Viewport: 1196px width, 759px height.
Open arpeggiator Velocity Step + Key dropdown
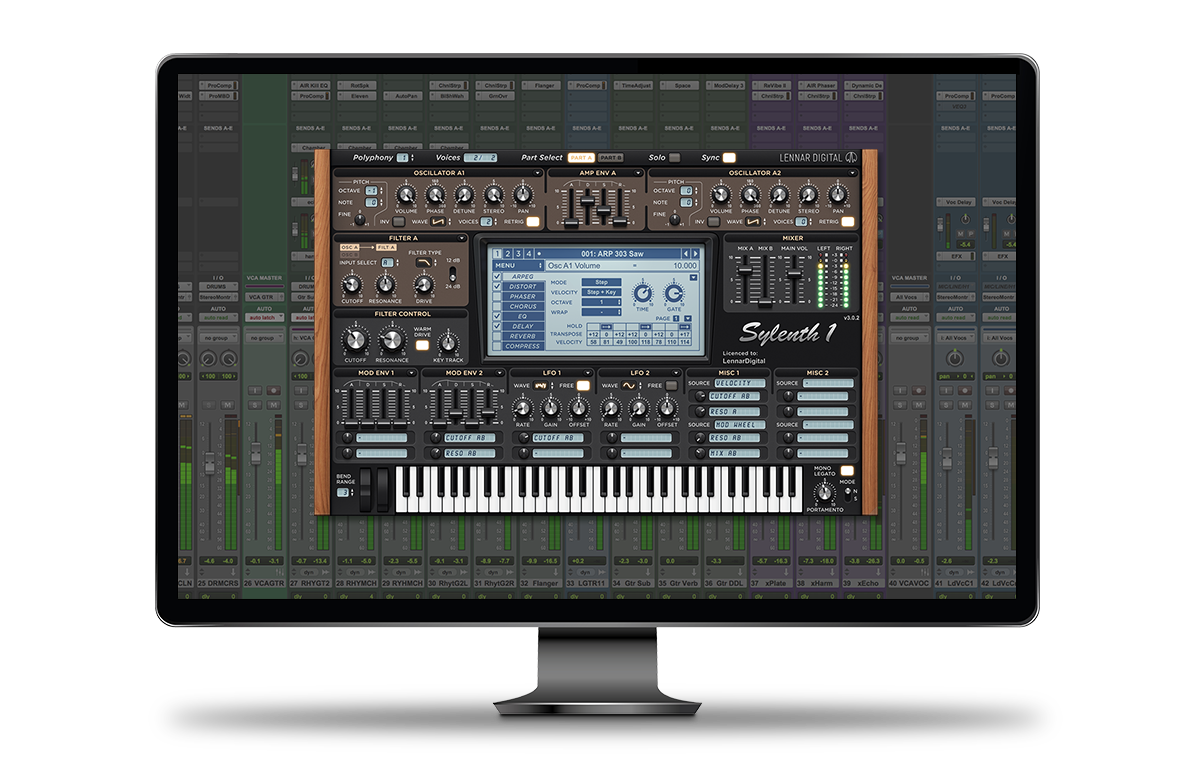602,292
